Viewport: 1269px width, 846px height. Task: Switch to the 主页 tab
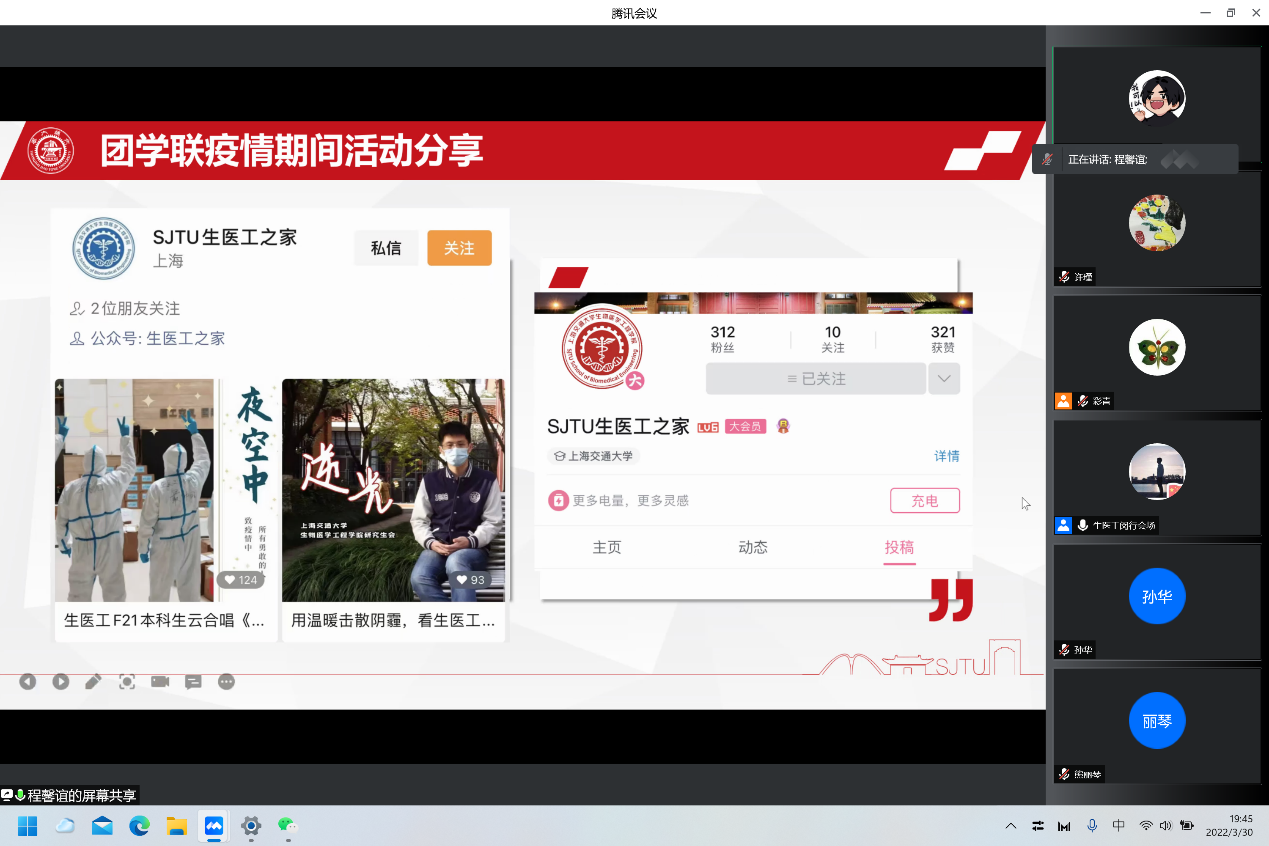tap(607, 547)
